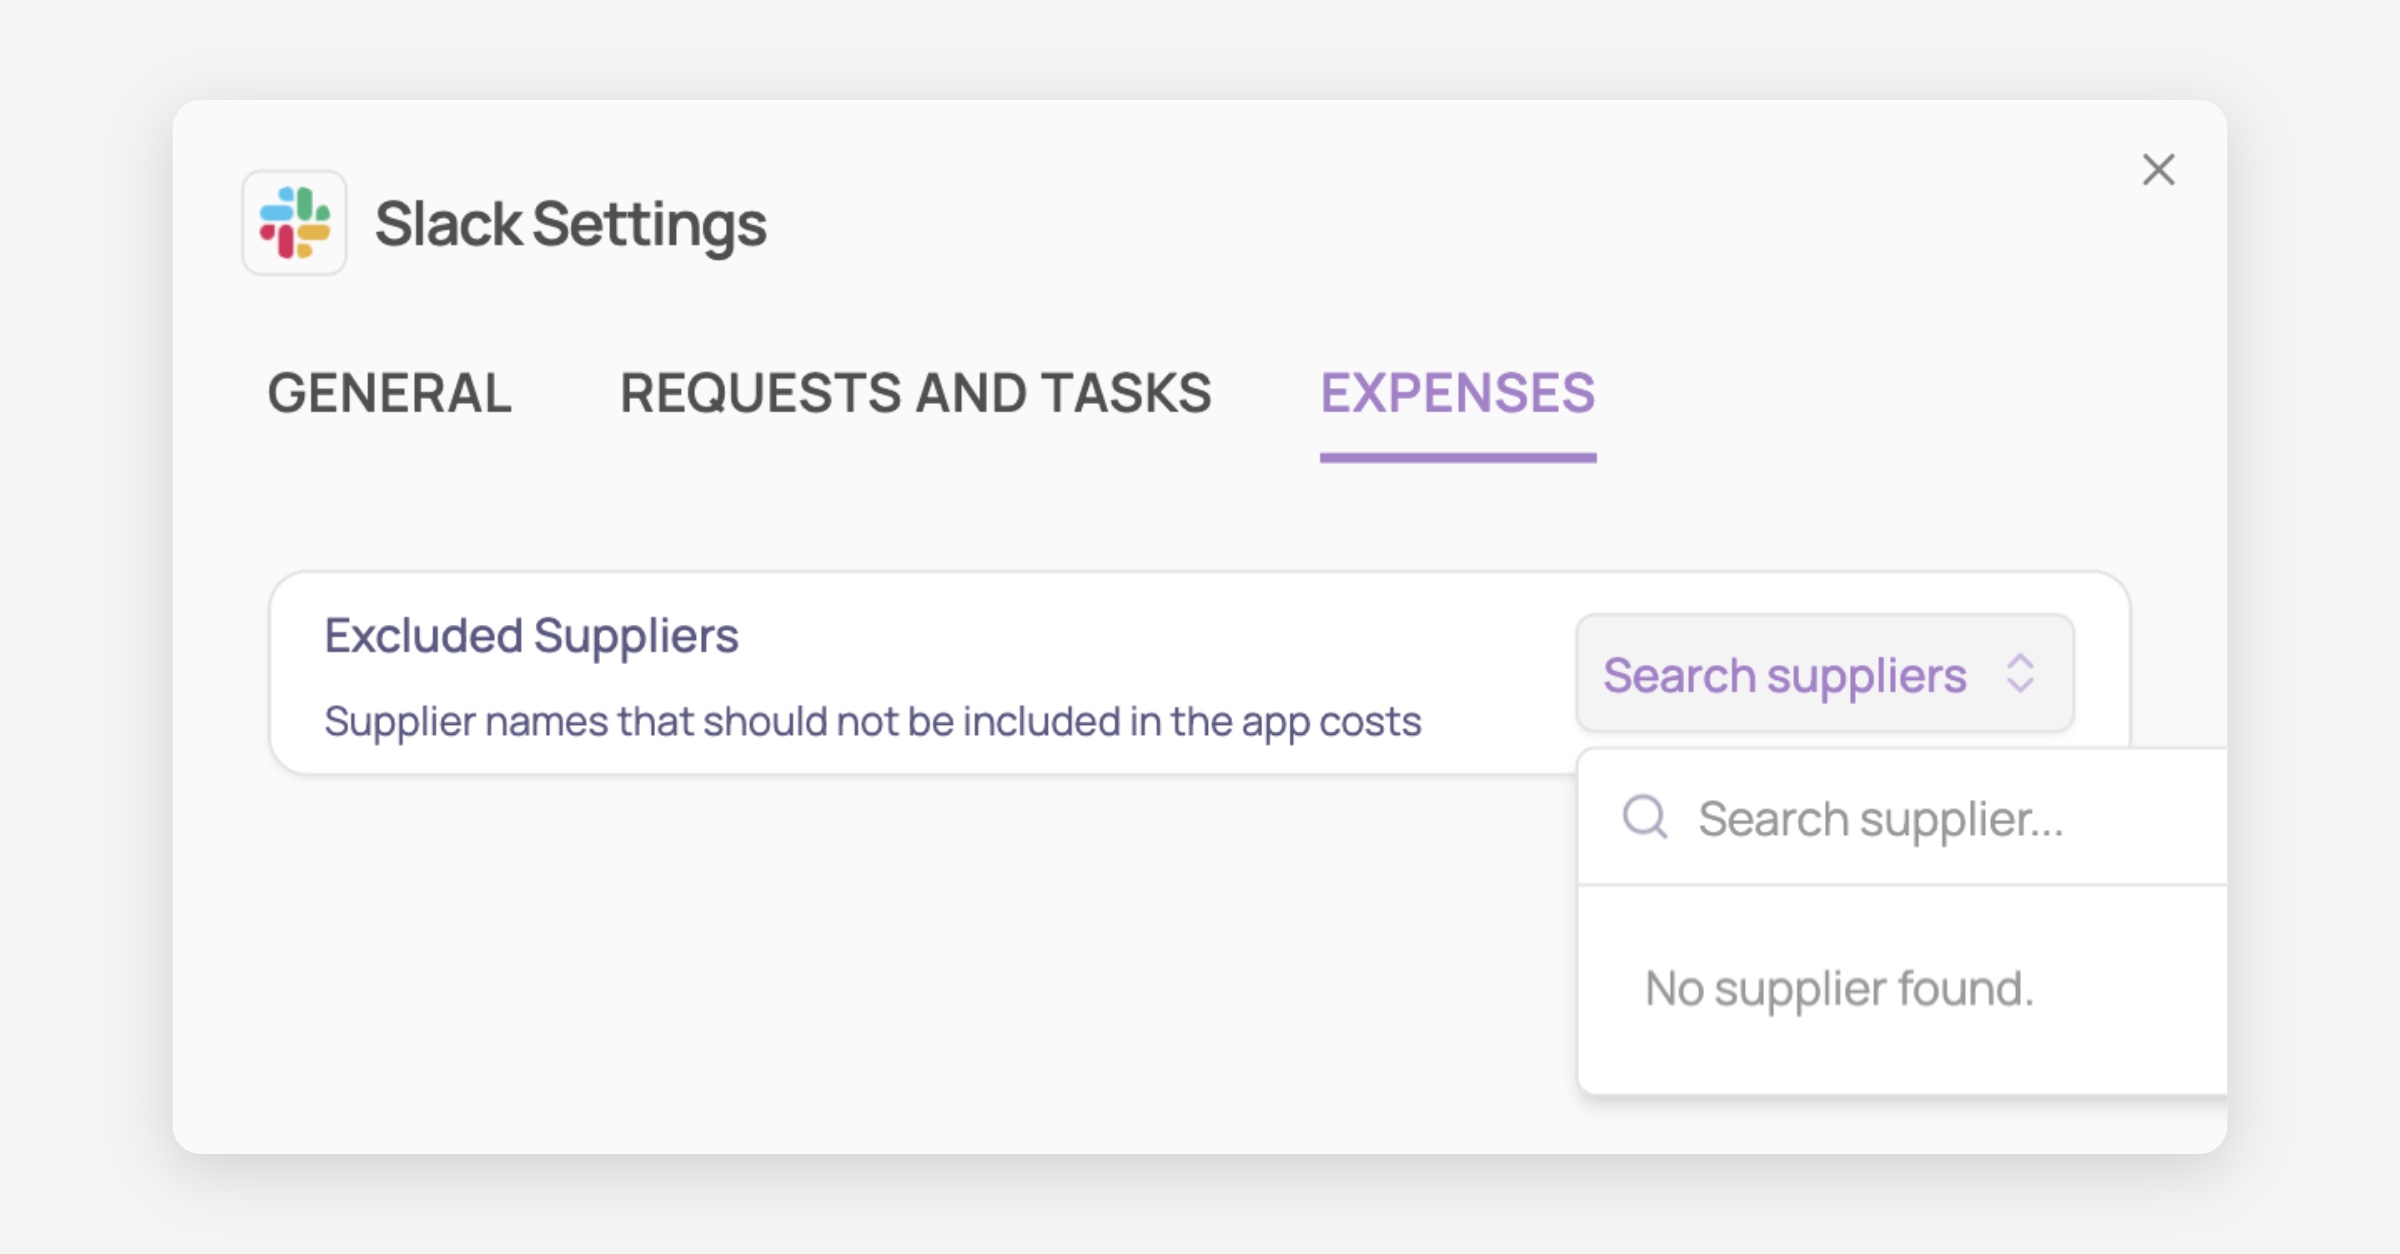This screenshot has height=1254, width=2400.
Task: Click the magnifying glass search icon
Action: (x=1644, y=817)
